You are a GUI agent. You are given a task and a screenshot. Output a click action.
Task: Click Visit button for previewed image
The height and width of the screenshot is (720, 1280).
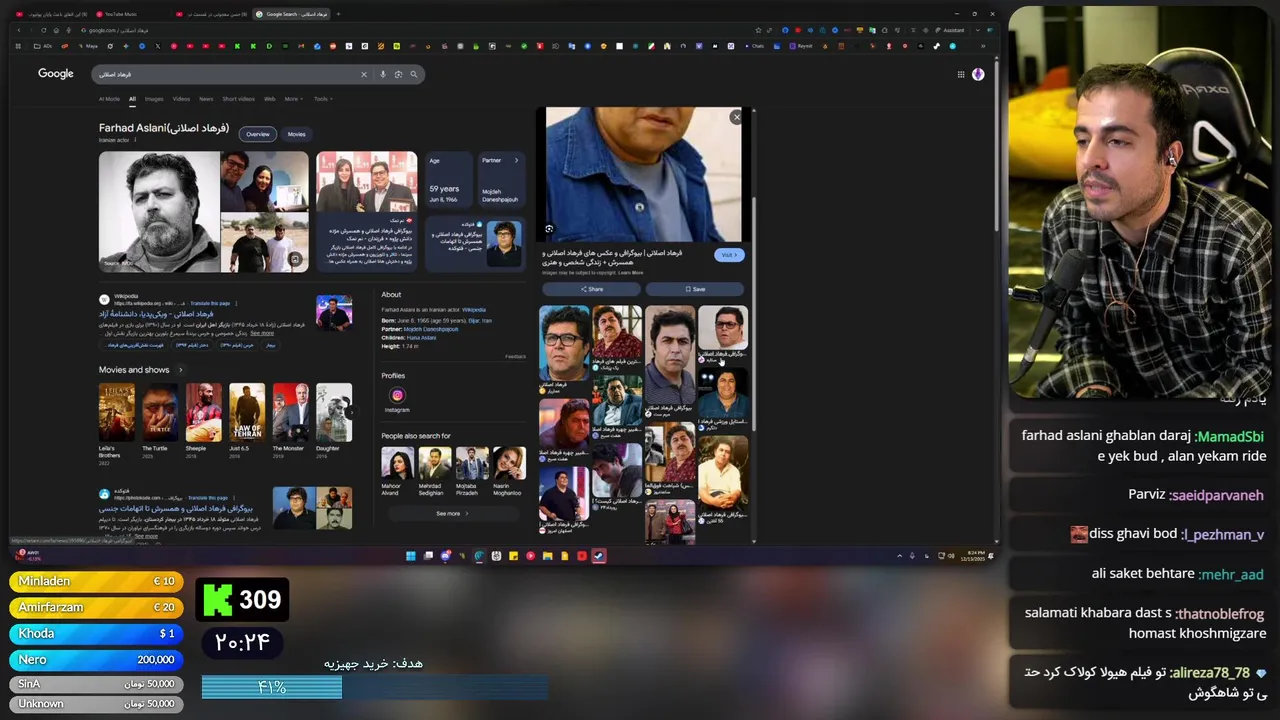(729, 255)
